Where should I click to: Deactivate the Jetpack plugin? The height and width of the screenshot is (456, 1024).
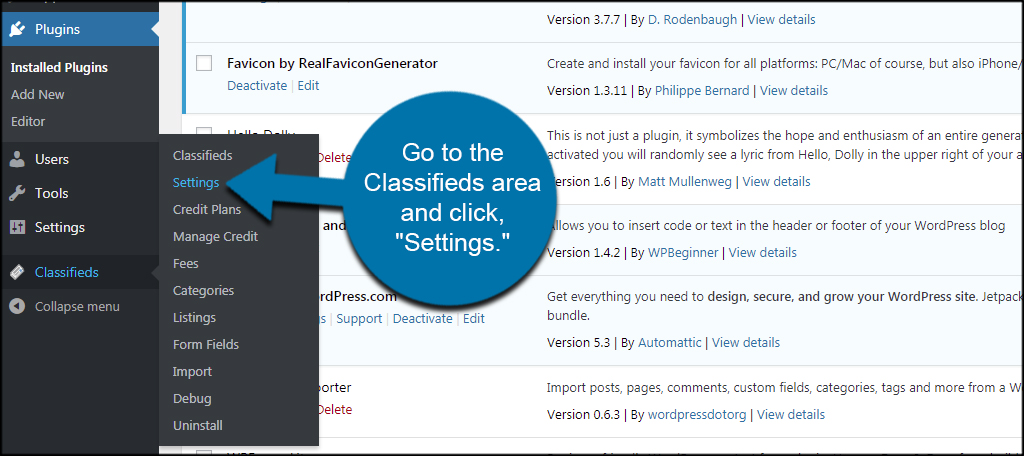423,319
